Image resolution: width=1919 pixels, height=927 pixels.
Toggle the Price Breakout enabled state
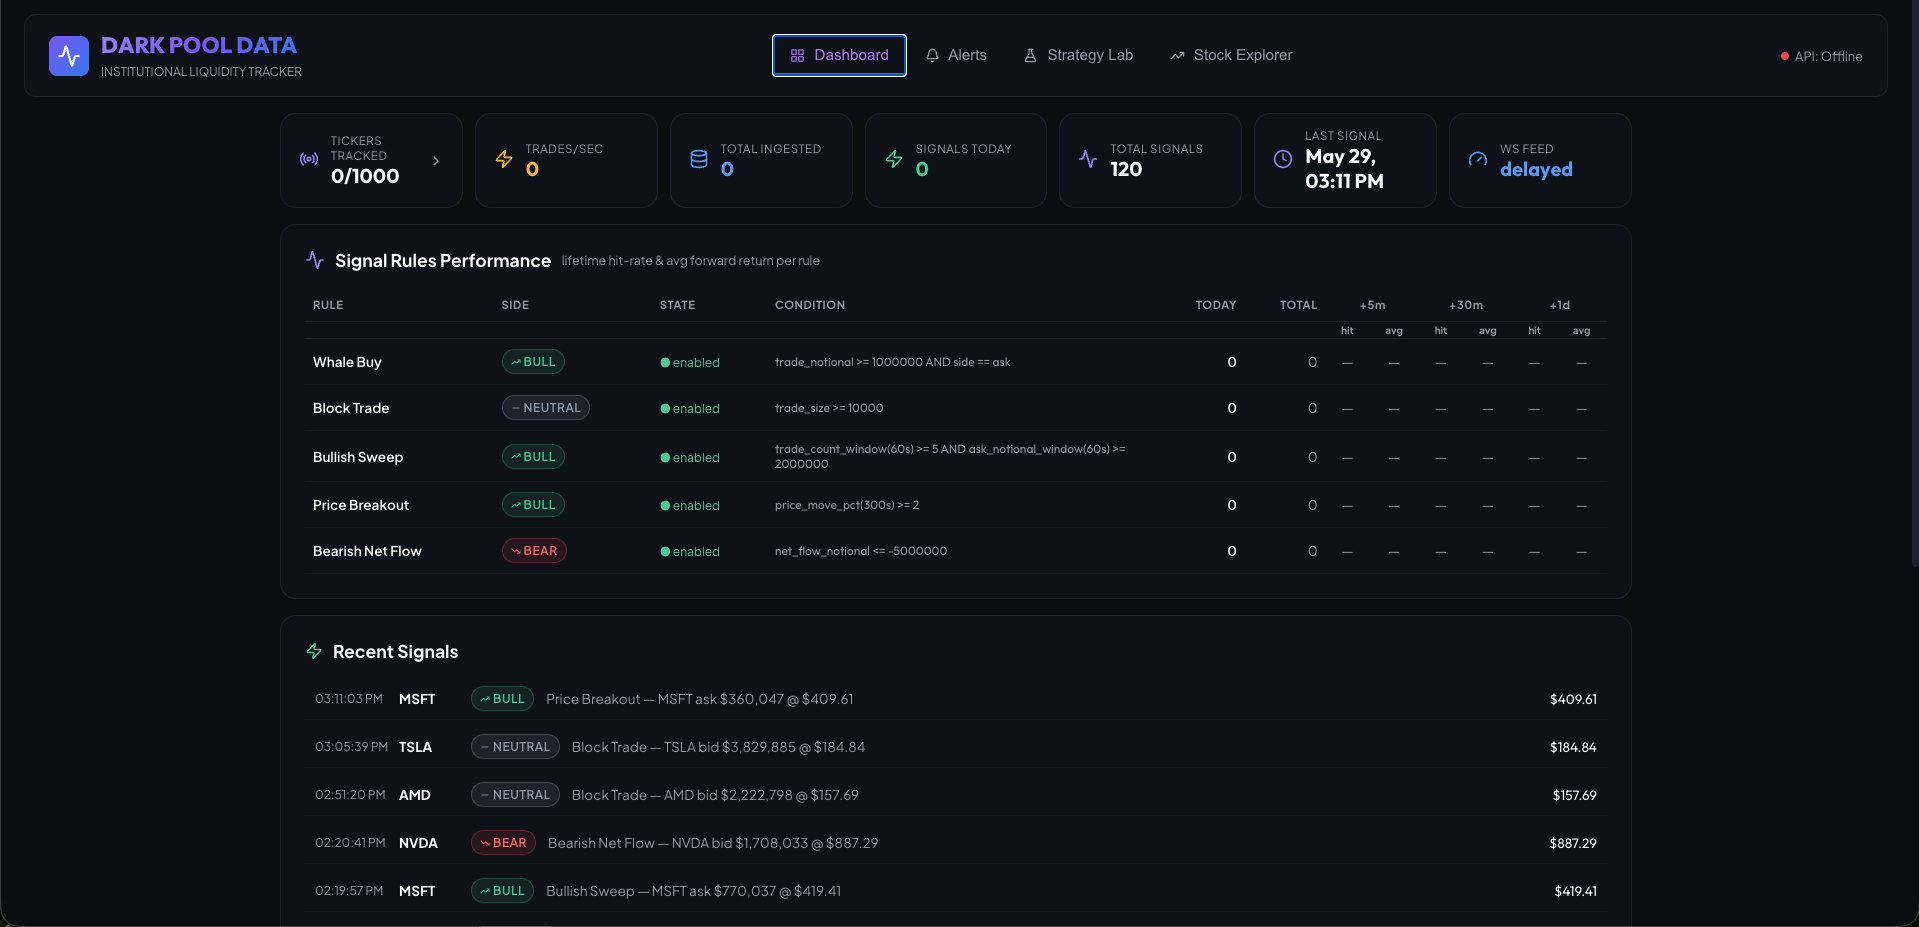pyautogui.click(x=690, y=505)
